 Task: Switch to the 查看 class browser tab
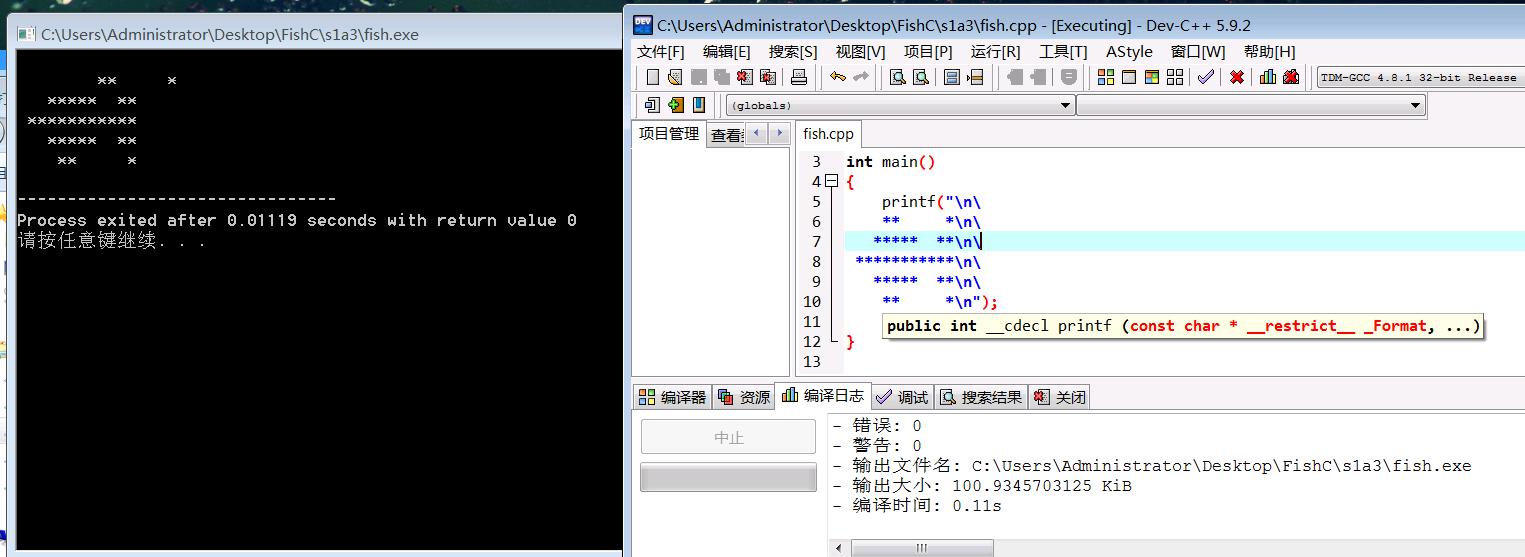tap(726, 135)
